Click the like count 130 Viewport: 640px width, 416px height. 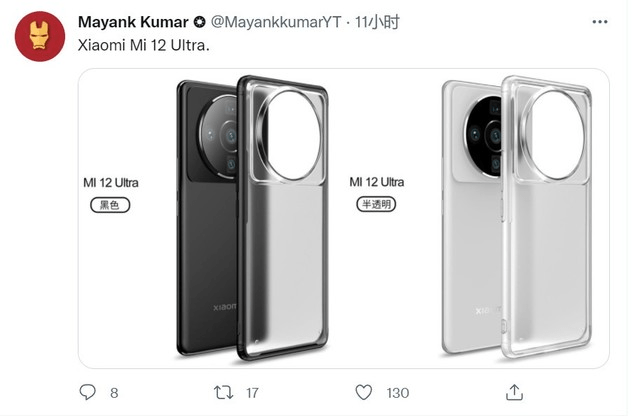398,394
